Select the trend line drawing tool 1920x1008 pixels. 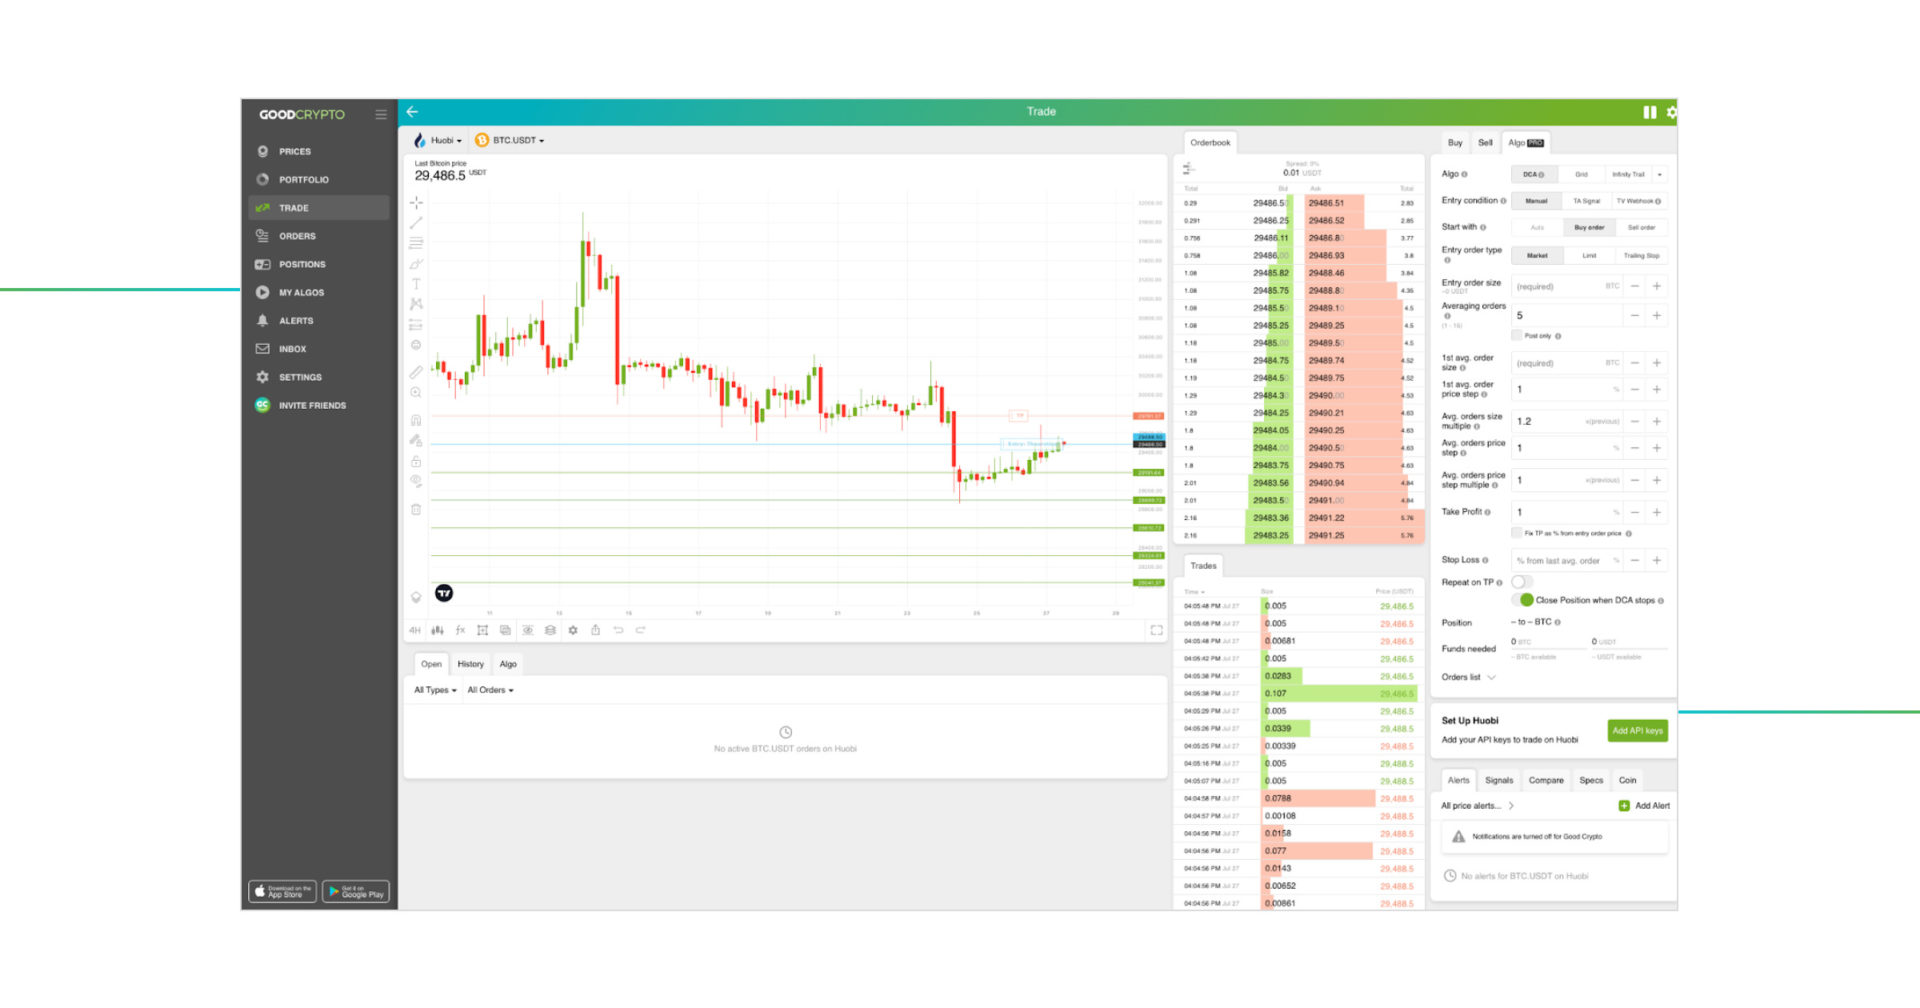click(416, 223)
